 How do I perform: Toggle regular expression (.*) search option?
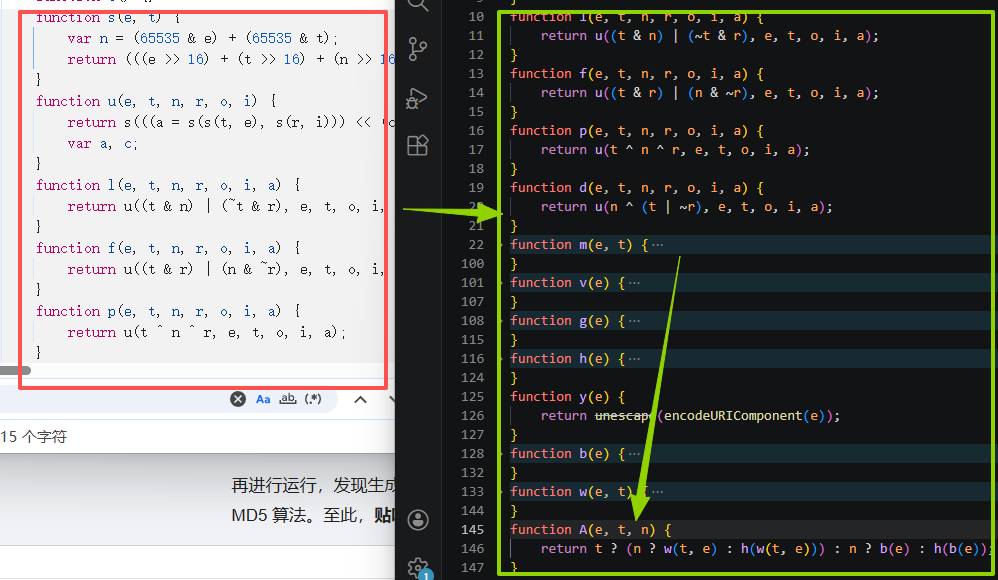313,399
